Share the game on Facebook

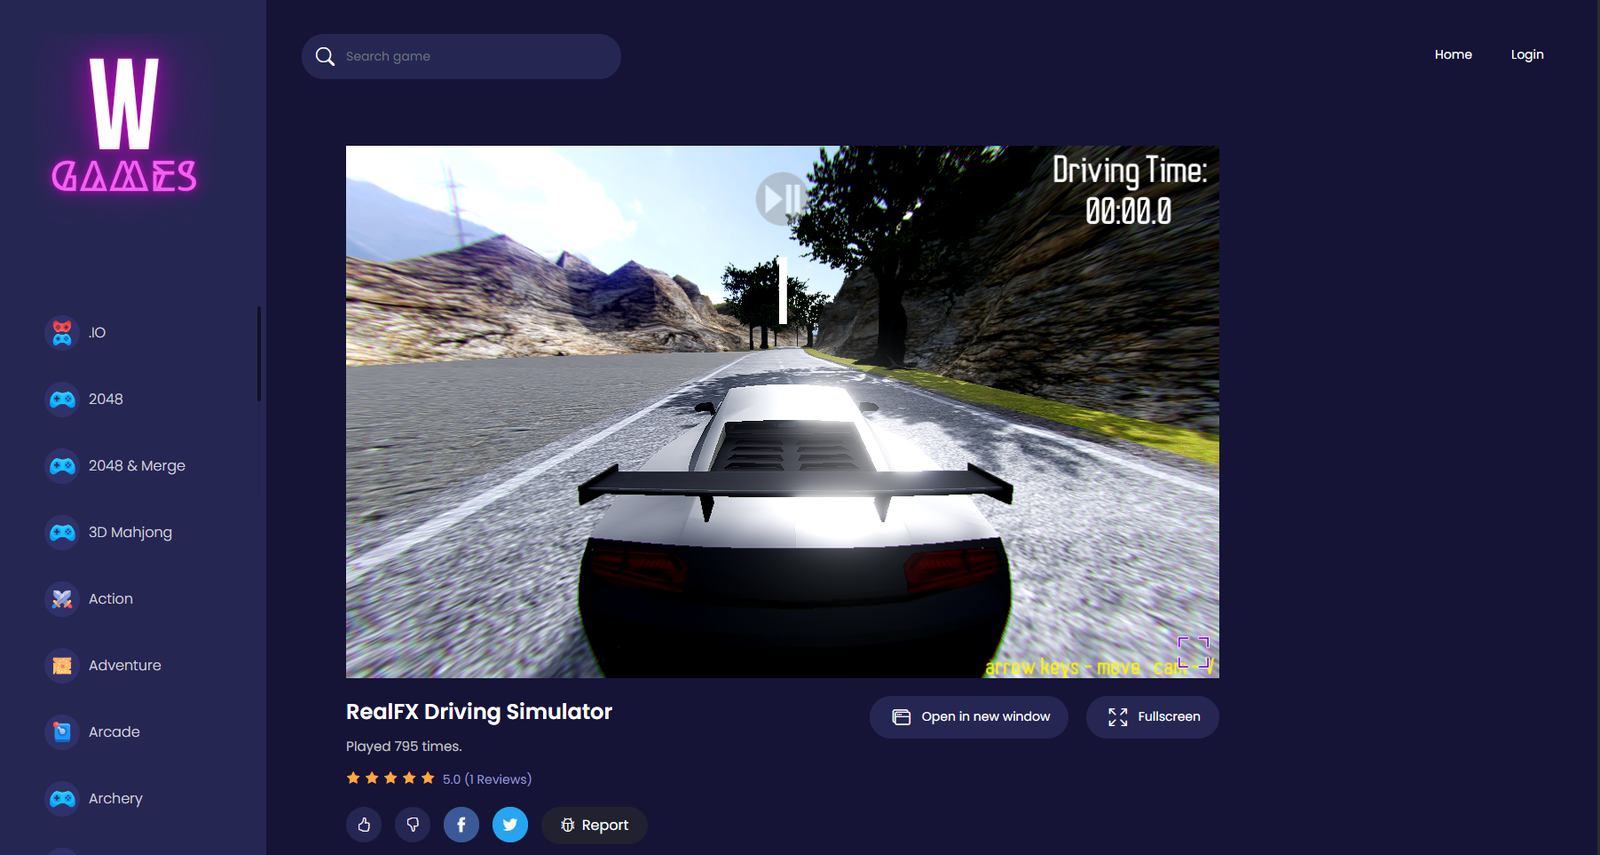pos(461,825)
